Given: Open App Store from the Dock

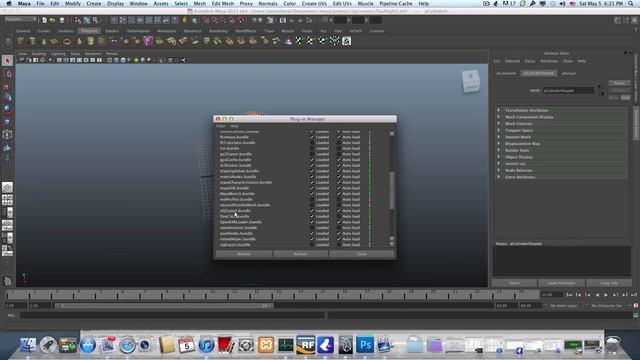Looking at the screenshot, I should 88,345.
